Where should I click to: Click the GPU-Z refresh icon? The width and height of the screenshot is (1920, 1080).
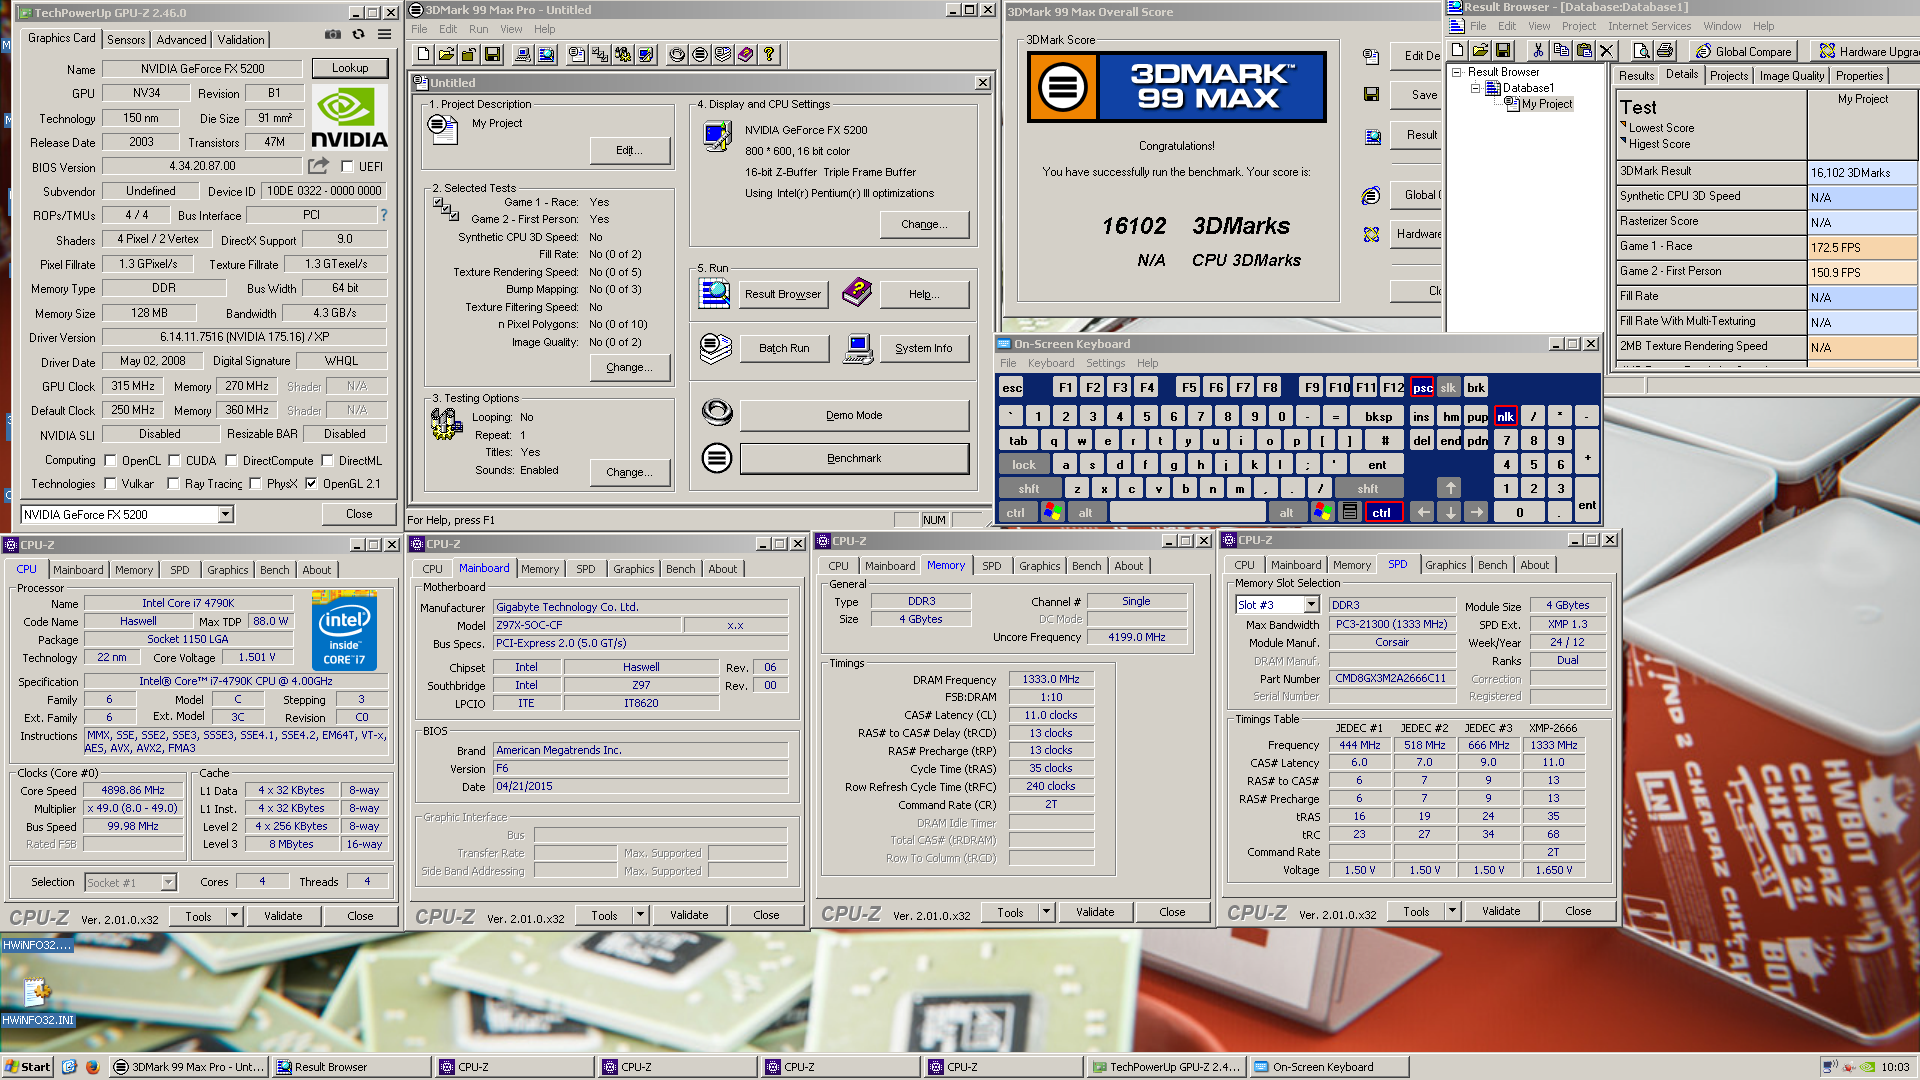click(359, 35)
